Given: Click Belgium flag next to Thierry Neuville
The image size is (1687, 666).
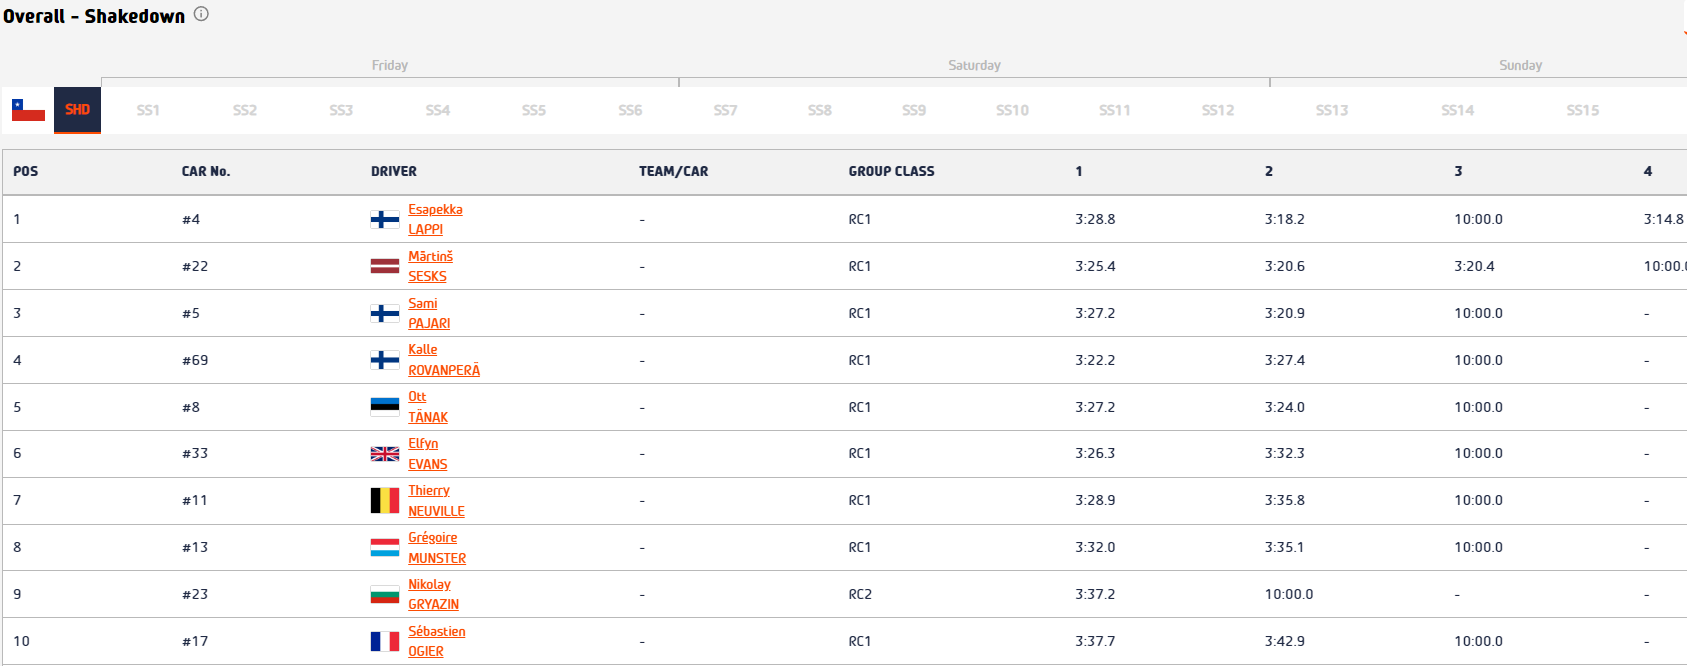Looking at the screenshot, I should (x=385, y=501).
